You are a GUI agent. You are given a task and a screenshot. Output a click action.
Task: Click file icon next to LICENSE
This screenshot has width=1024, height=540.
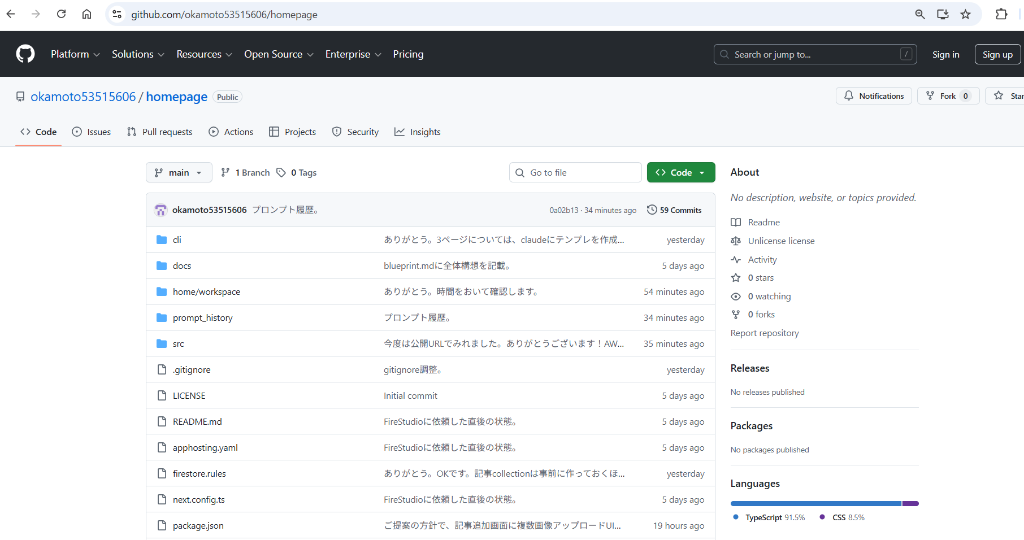162,396
